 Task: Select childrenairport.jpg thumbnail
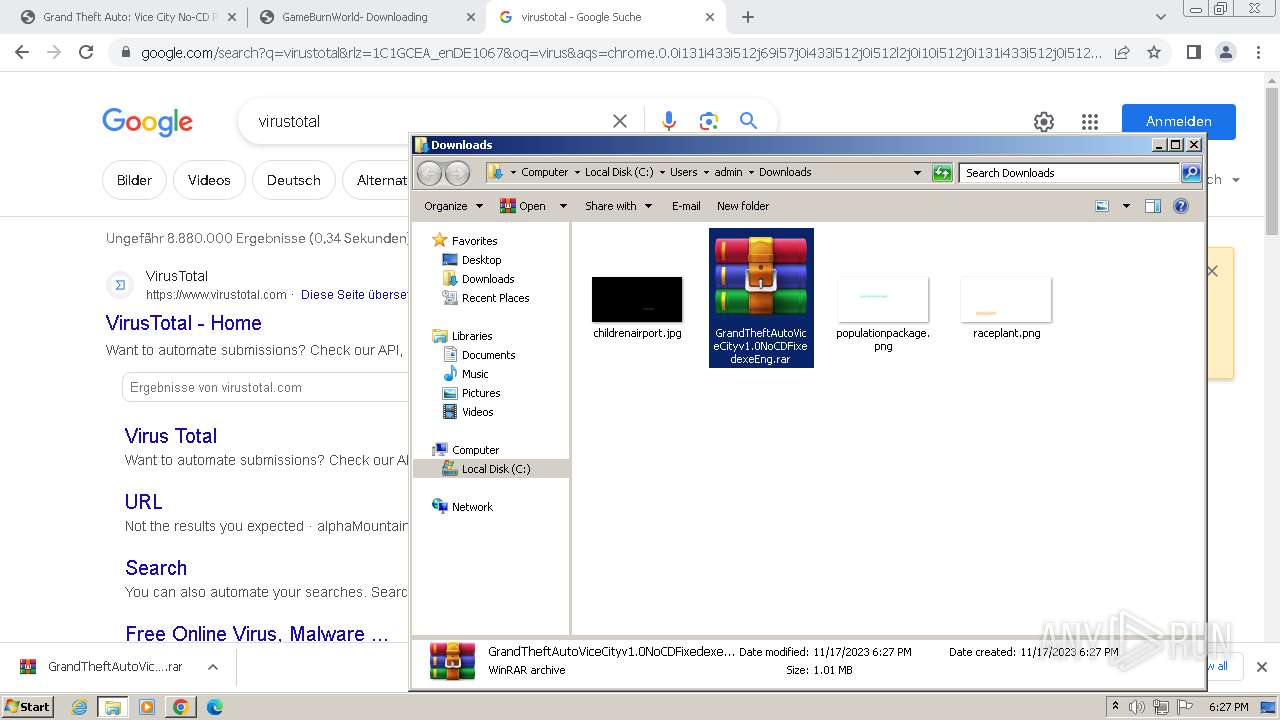click(x=637, y=308)
